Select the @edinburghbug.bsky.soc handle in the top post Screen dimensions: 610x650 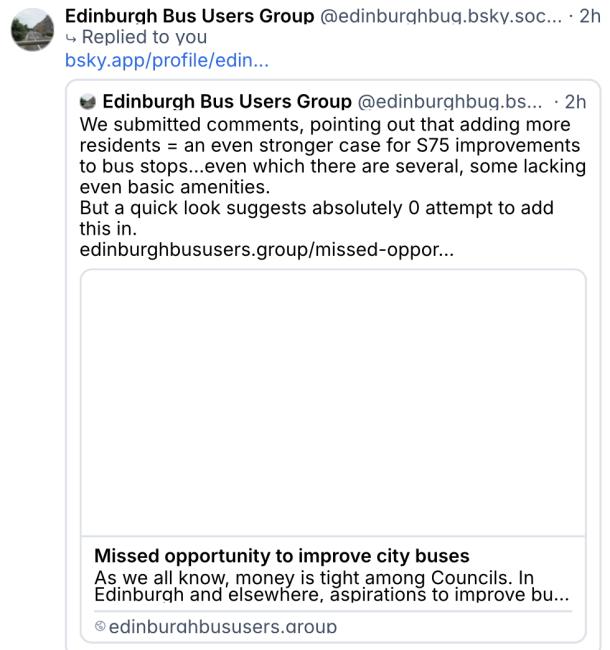click(x=438, y=17)
